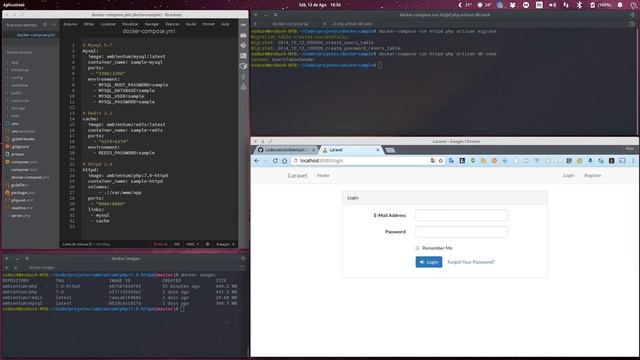640x360 pixels.
Task: Reload the Laravel page in Chrome
Action: point(275,161)
